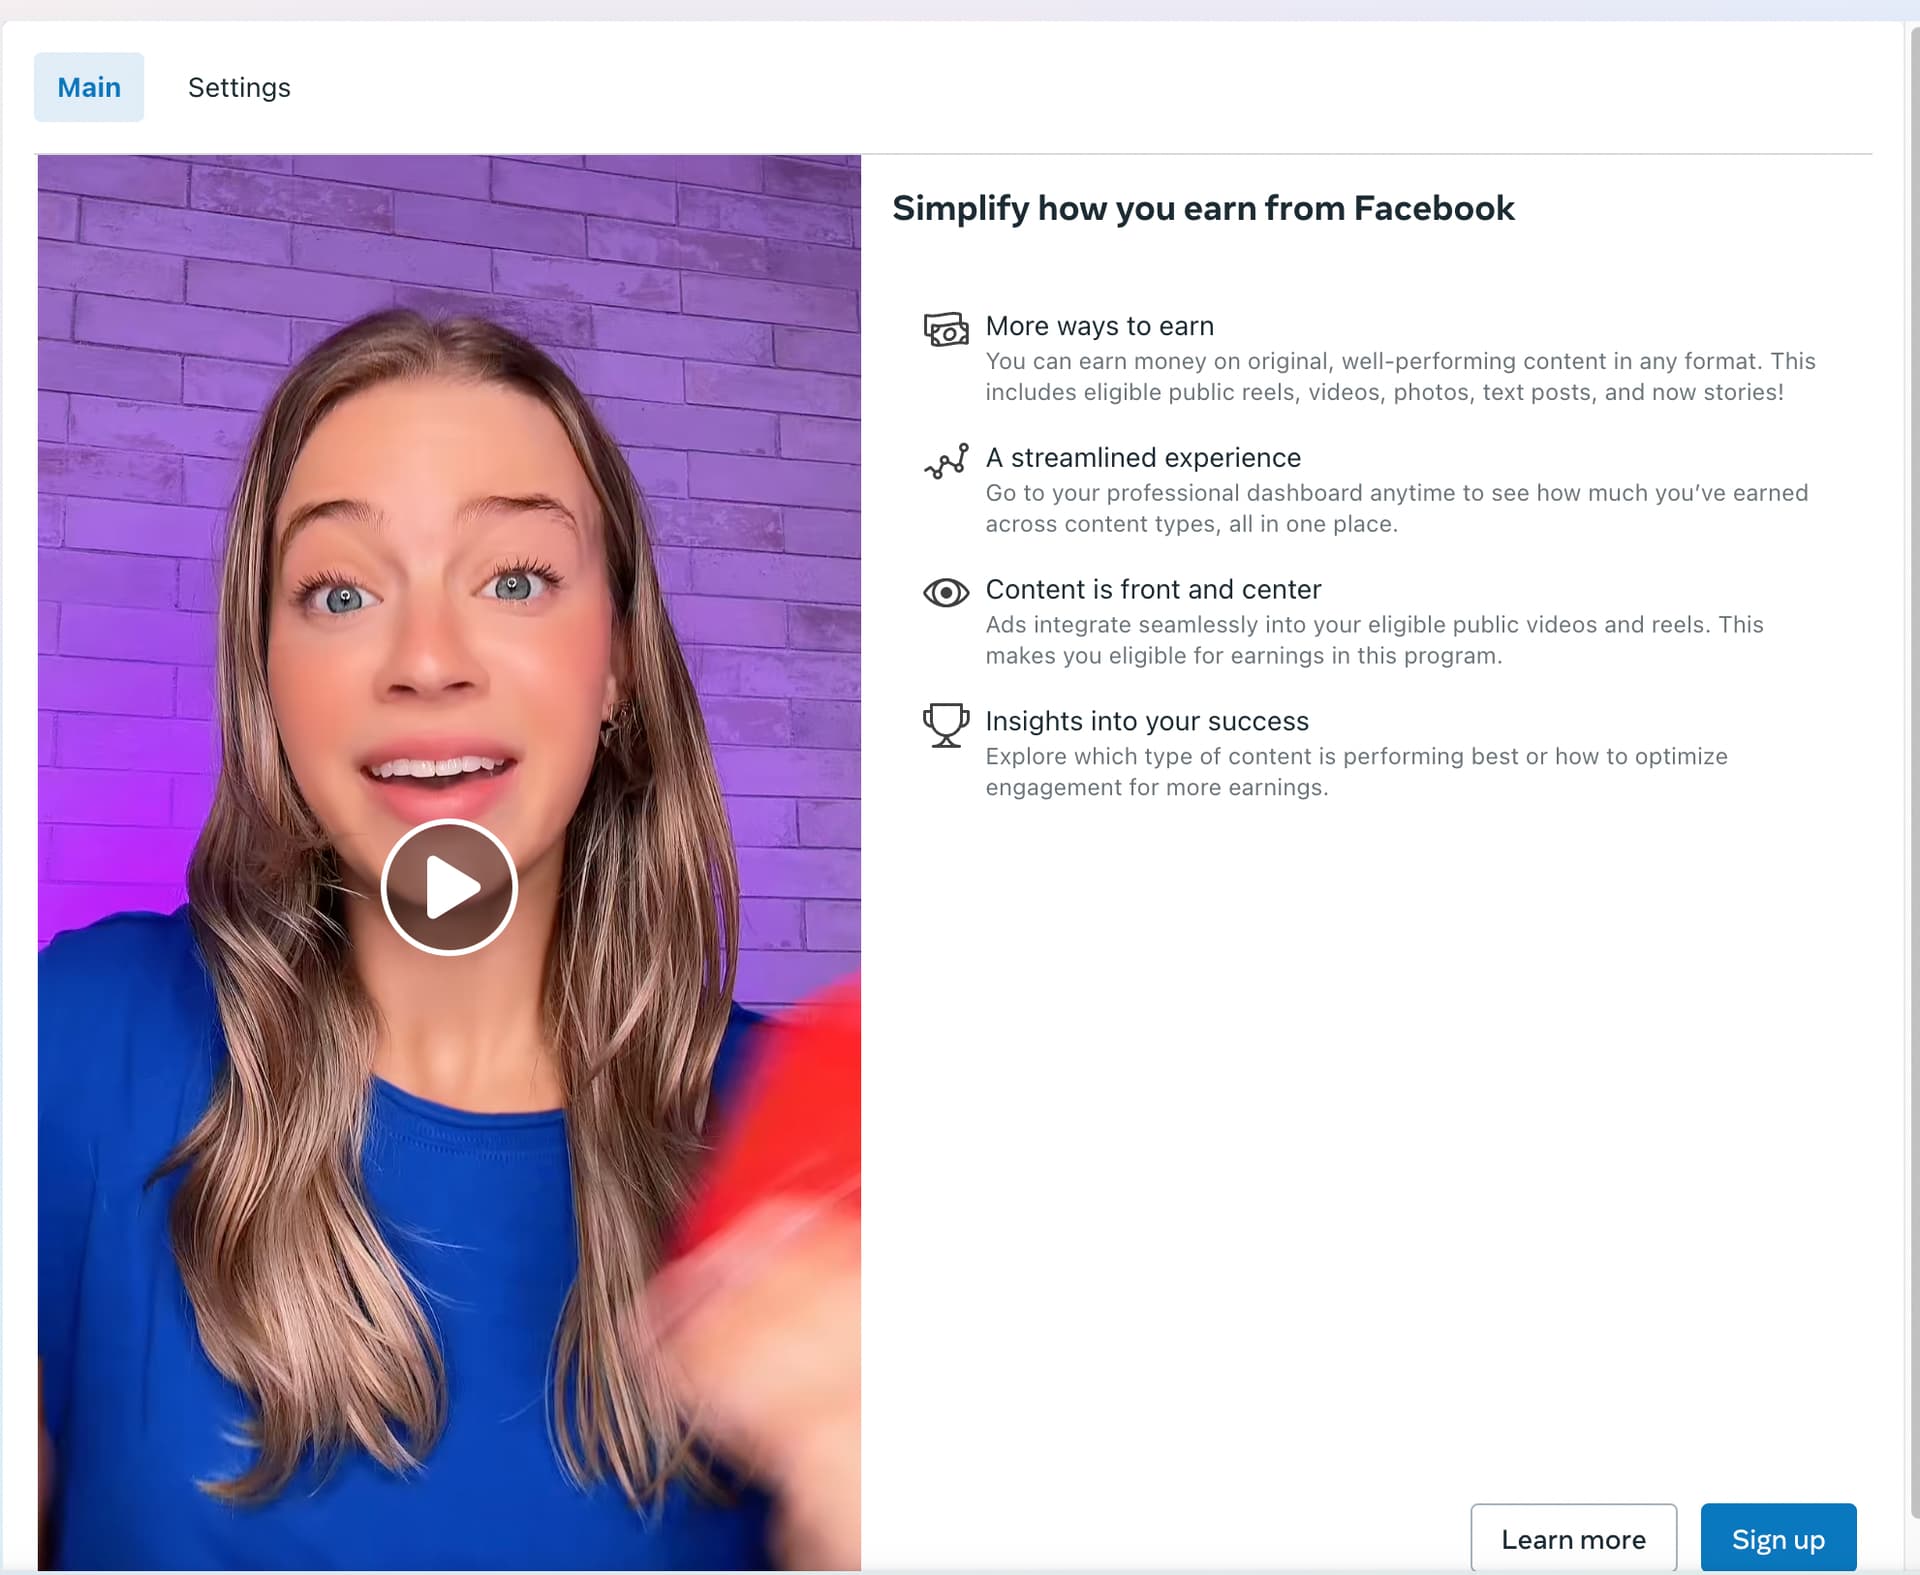Click the 'More ways to earn' title
Screen dimensions: 1920x1575
(x=1099, y=326)
